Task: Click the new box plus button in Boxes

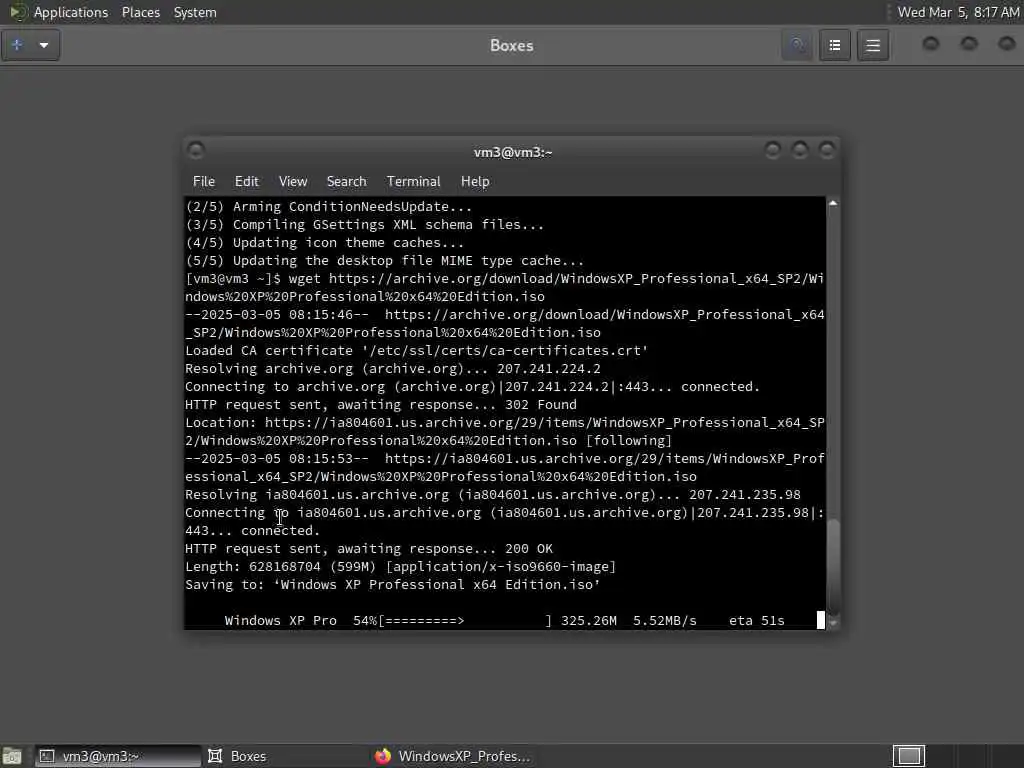Action: coord(18,45)
